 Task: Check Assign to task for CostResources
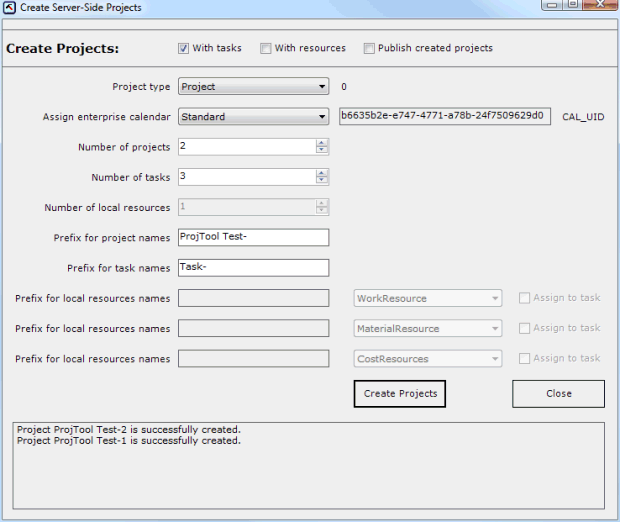click(524, 358)
